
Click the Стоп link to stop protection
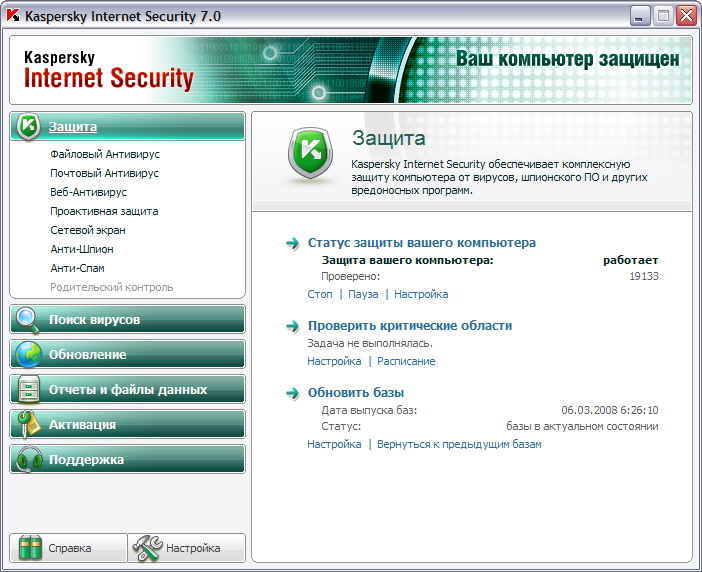coord(319,294)
